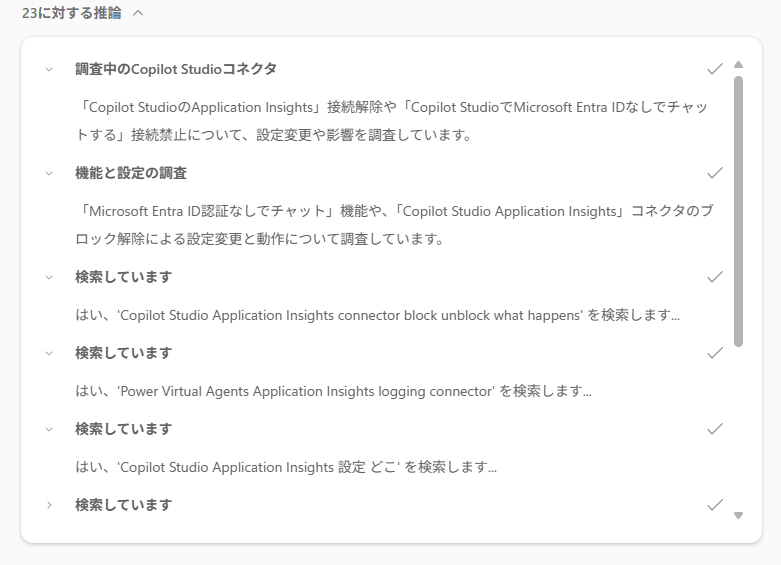Image resolution: width=781 pixels, height=565 pixels.
Task: Click heading 機能と設定の調査
Action: tap(131, 173)
